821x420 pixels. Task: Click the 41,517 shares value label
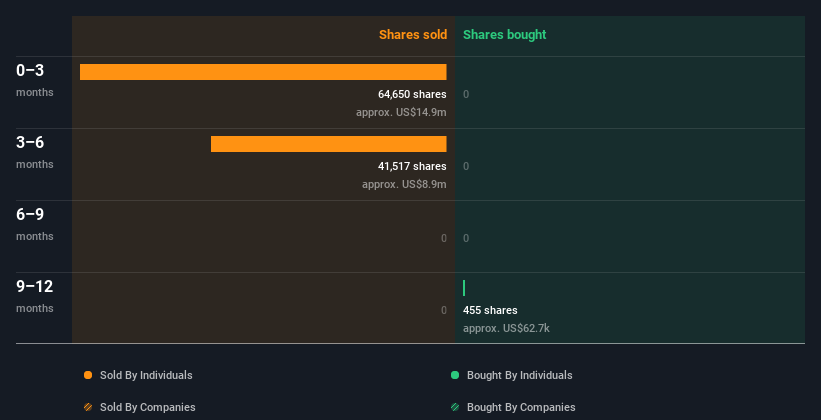tap(405, 166)
